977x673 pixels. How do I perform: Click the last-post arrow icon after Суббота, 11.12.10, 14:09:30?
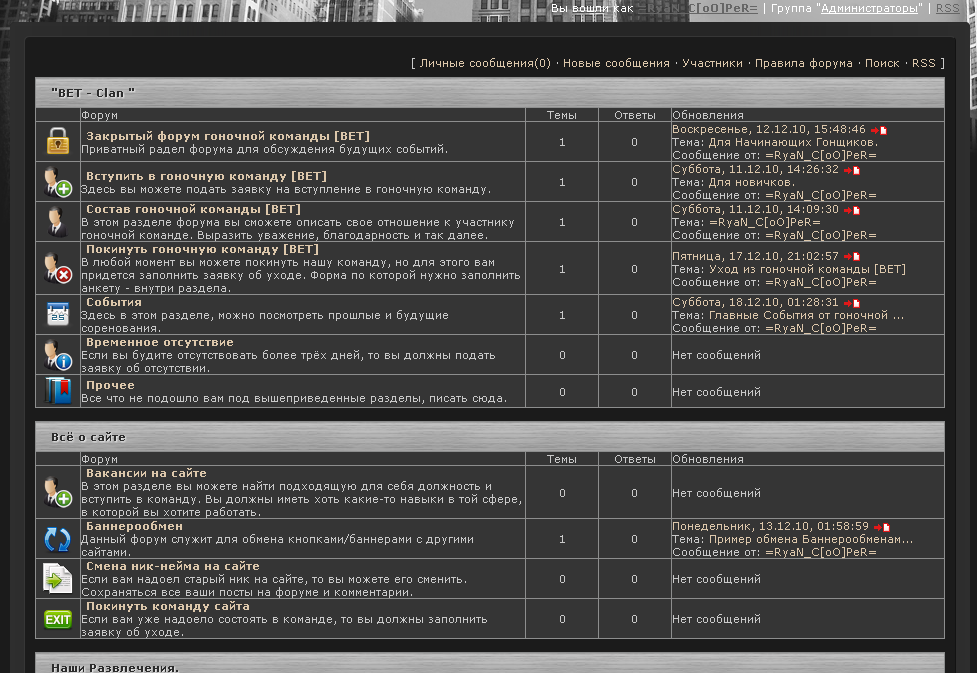click(x=852, y=210)
